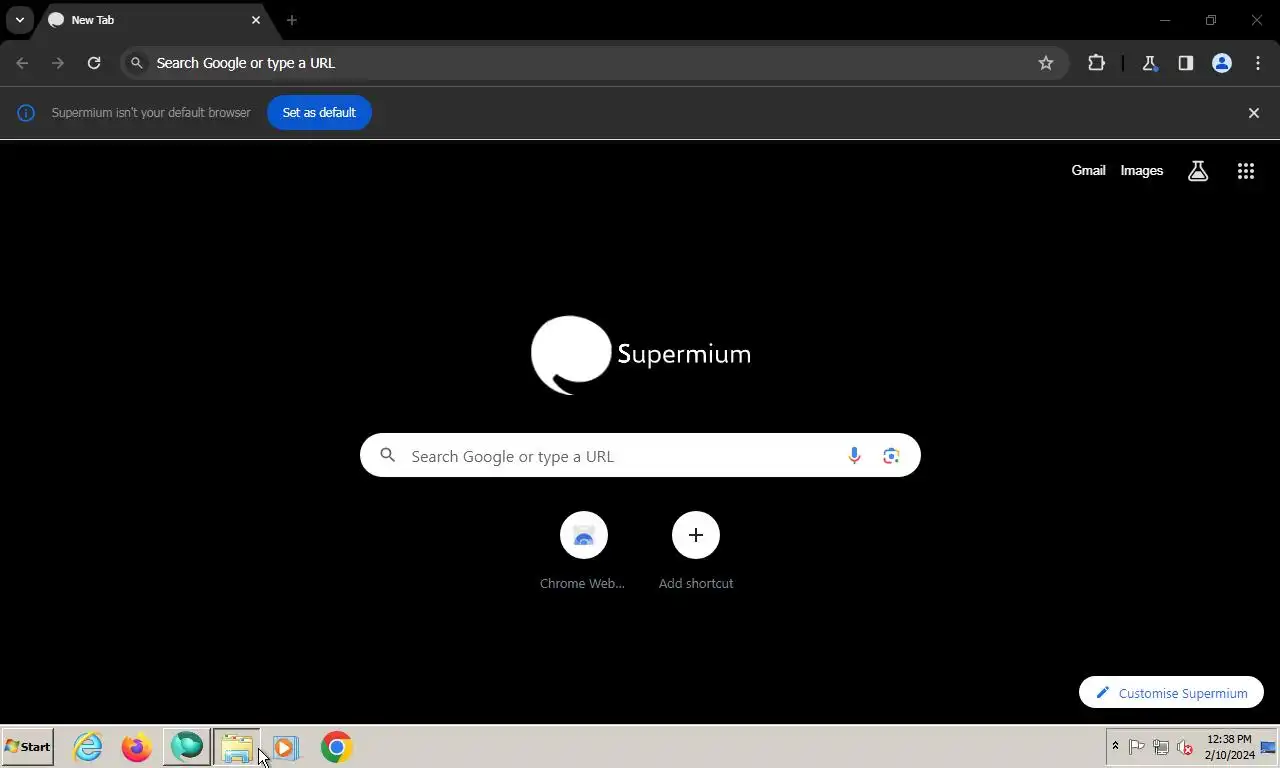Select the Supermium taskbar icon
The width and height of the screenshot is (1280, 768).
(x=187, y=747)
